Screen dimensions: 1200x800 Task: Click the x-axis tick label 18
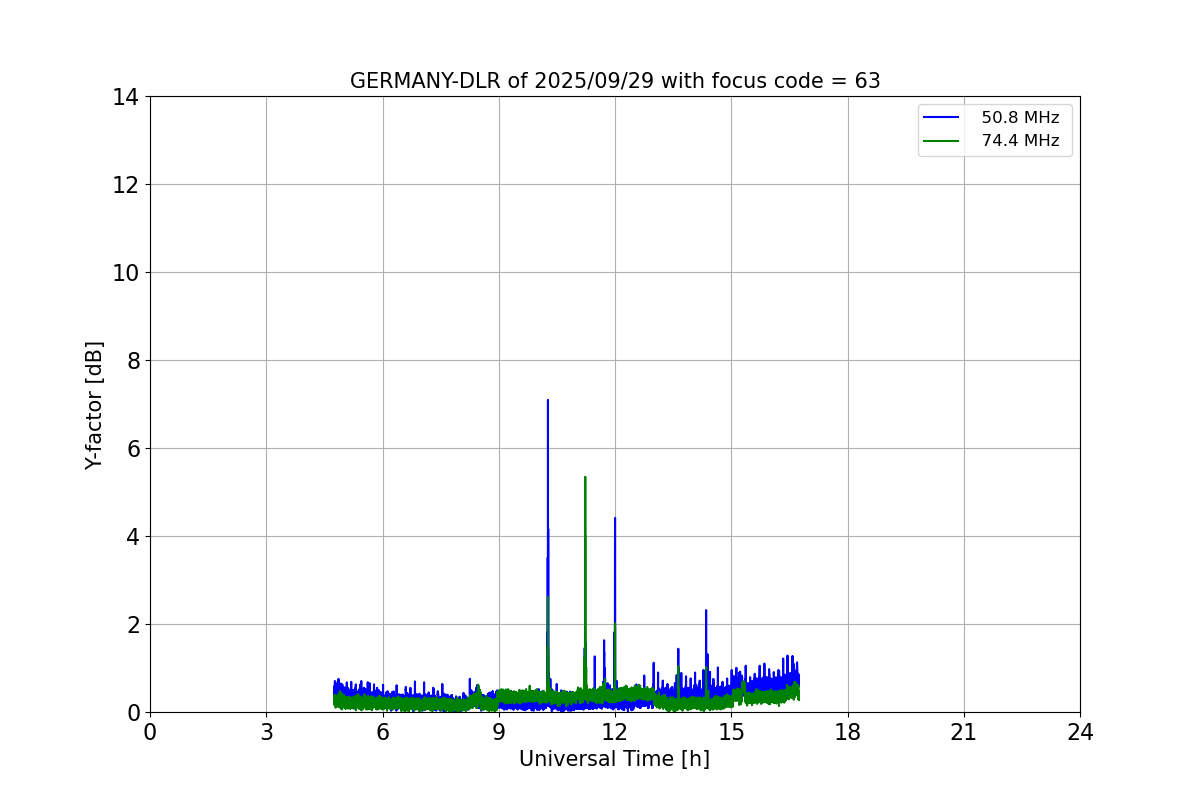[848, 732]
